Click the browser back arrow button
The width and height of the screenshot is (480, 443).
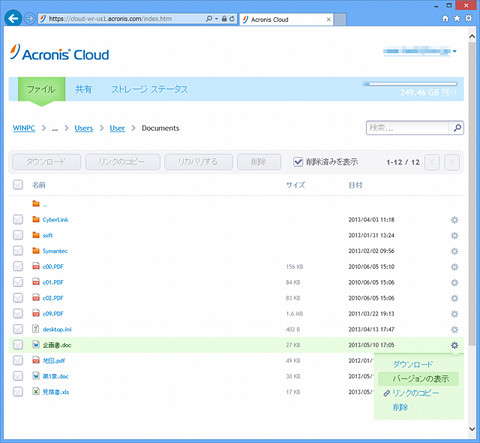[x=13, y=18]
